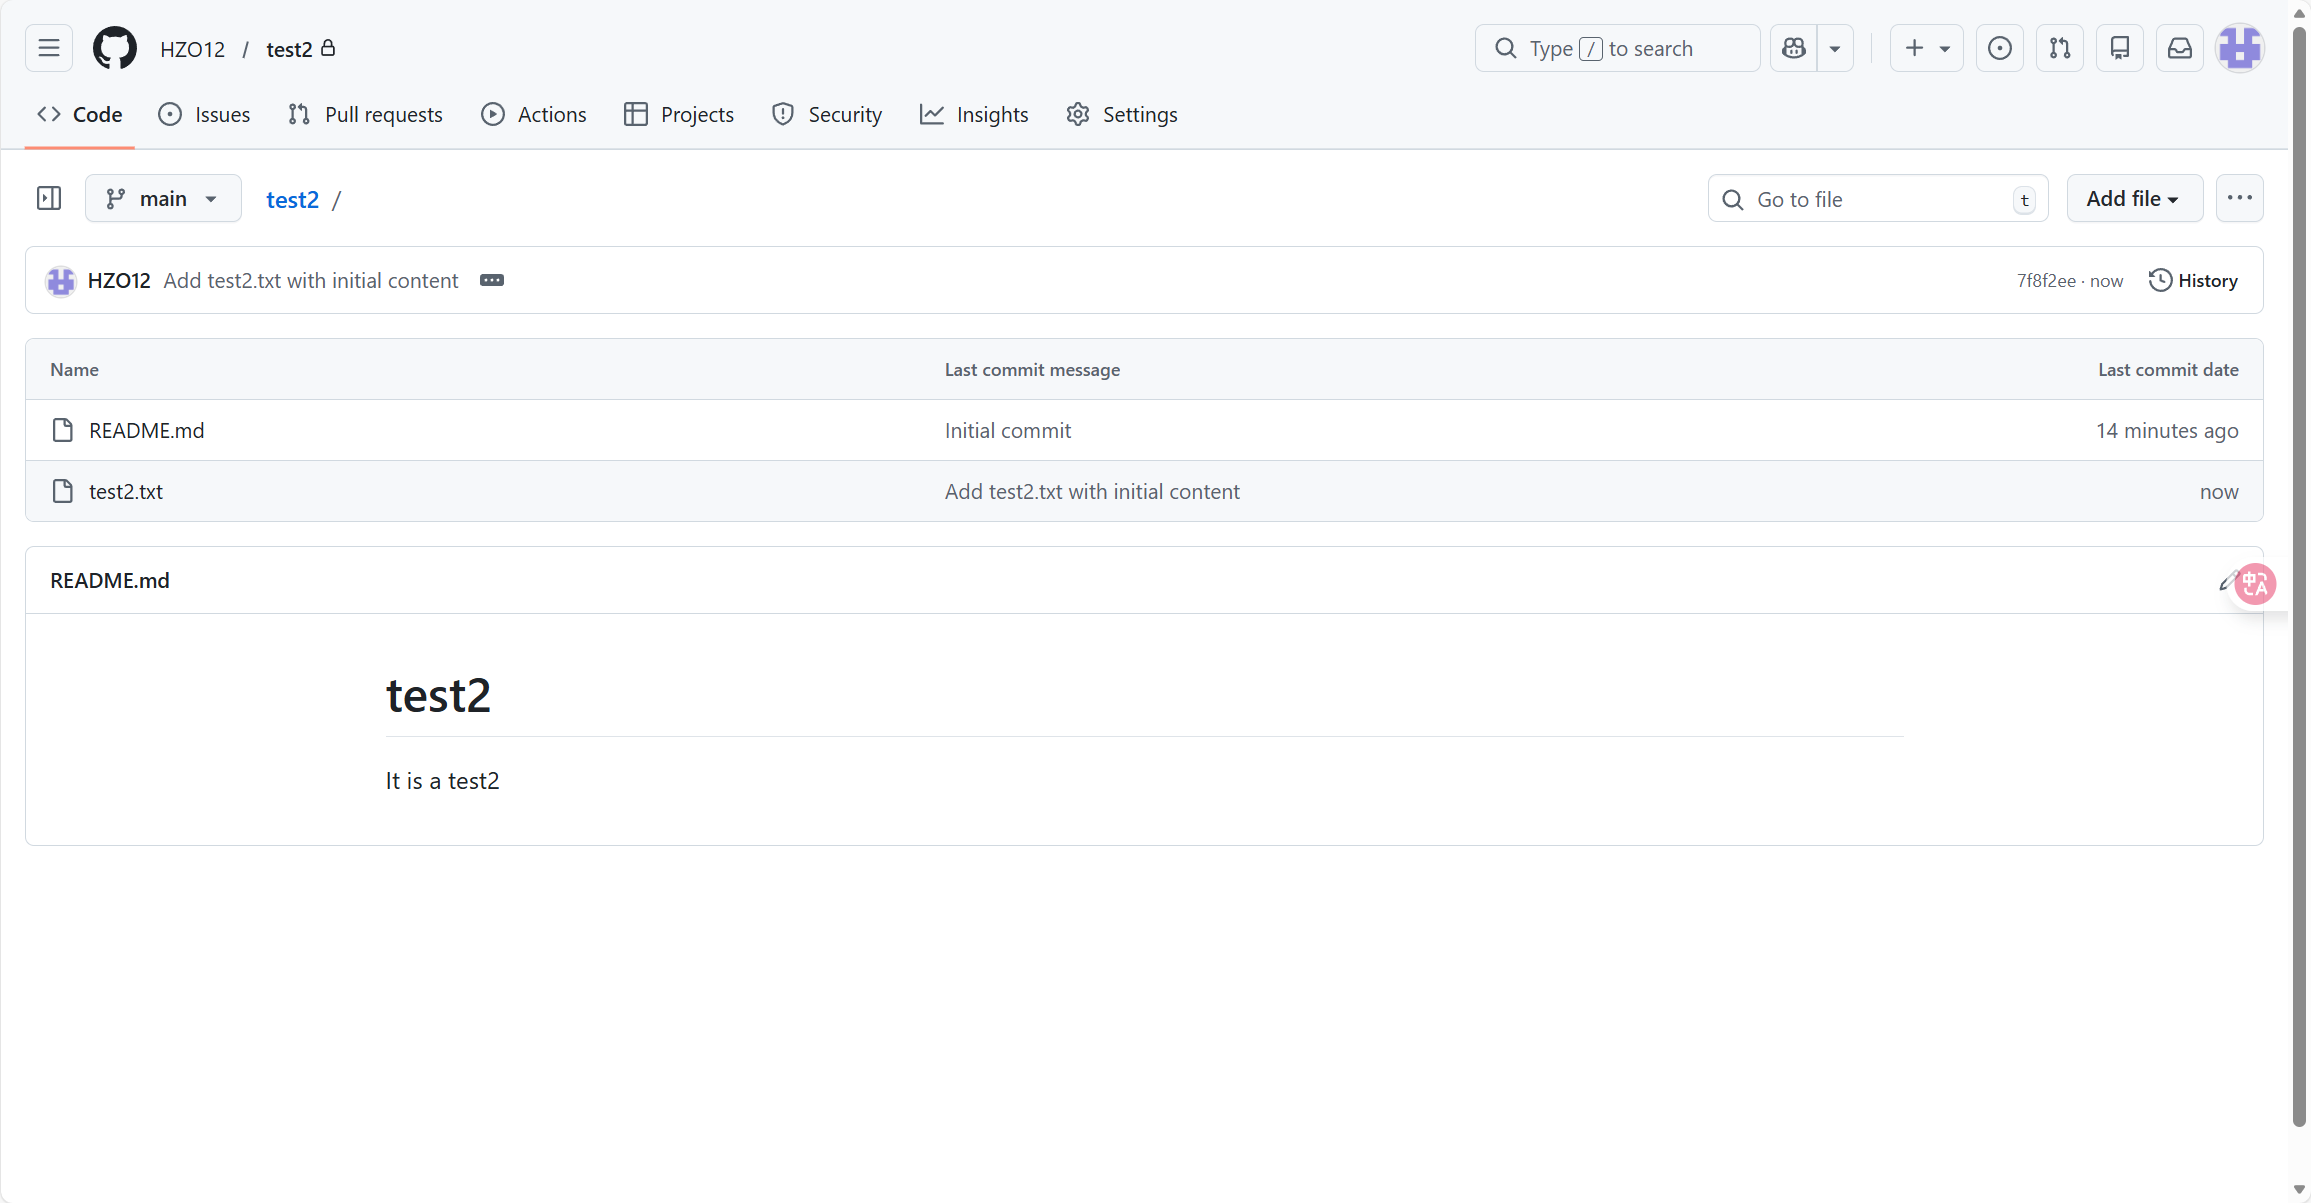Click the user profile avatar
This screenshot has height=1203, width=2311.
(2240, 48)
